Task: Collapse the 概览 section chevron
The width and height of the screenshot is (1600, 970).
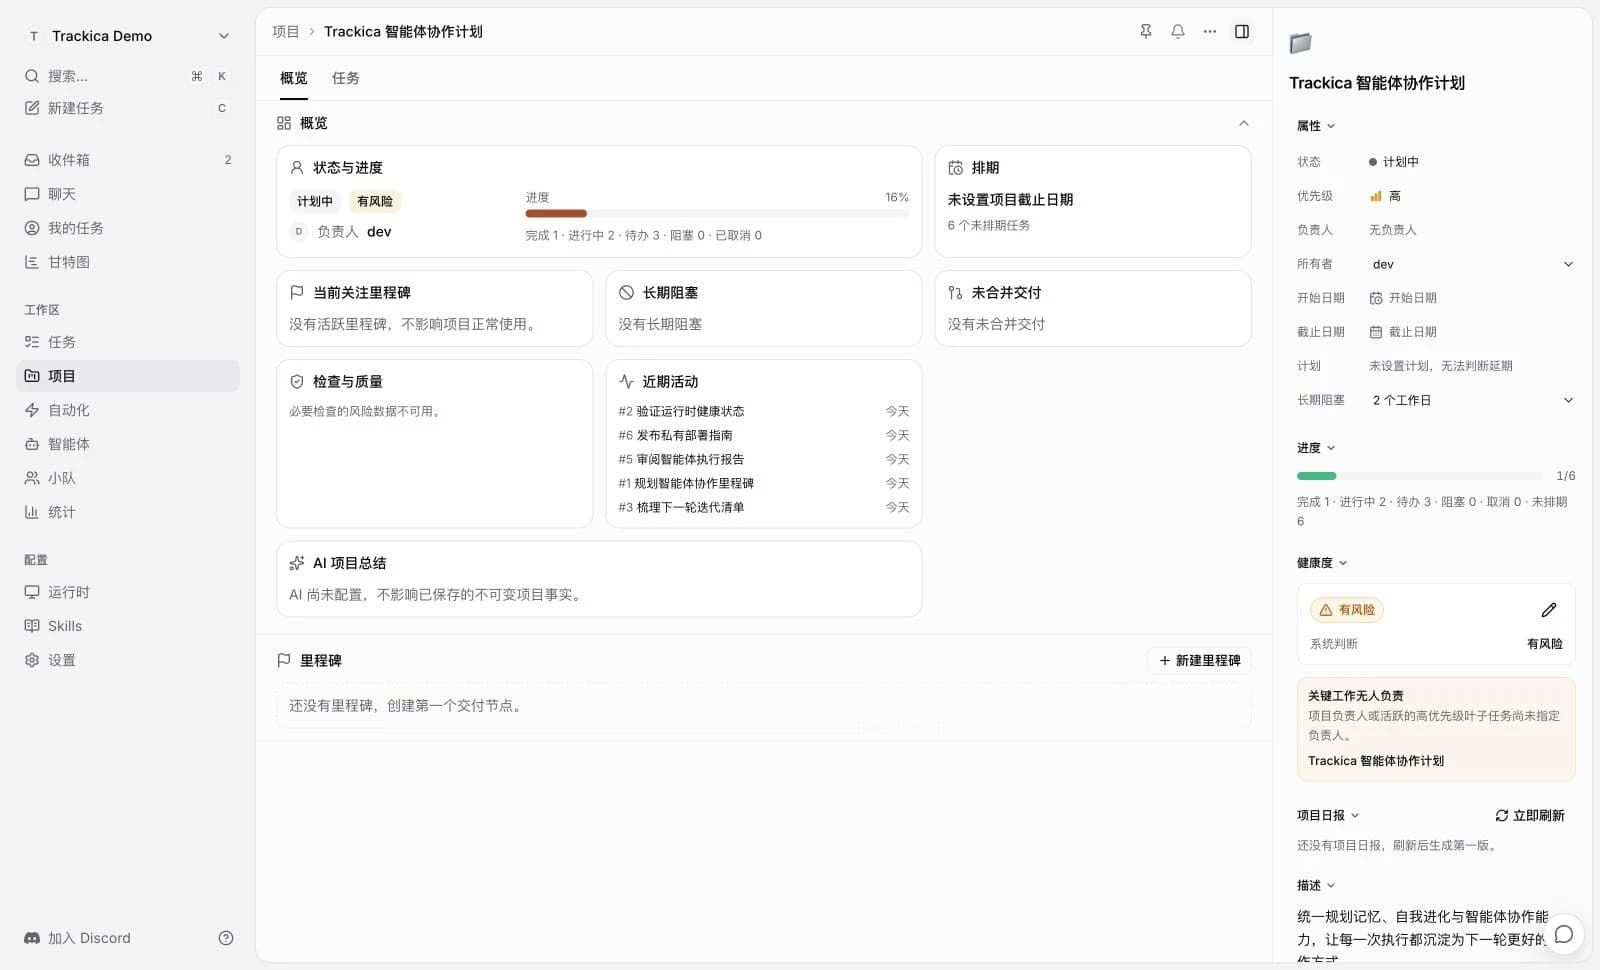Action: coord(1244,123)
